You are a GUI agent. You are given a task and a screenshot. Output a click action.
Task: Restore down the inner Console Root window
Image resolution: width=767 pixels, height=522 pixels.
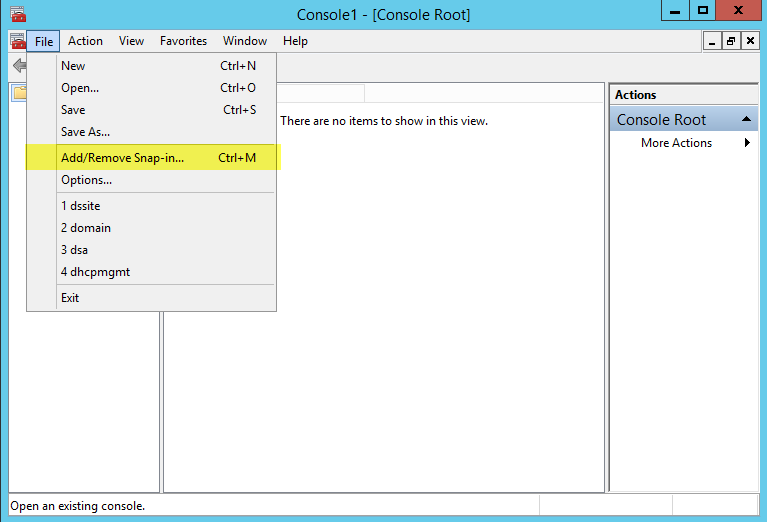(x=730, y=41)
